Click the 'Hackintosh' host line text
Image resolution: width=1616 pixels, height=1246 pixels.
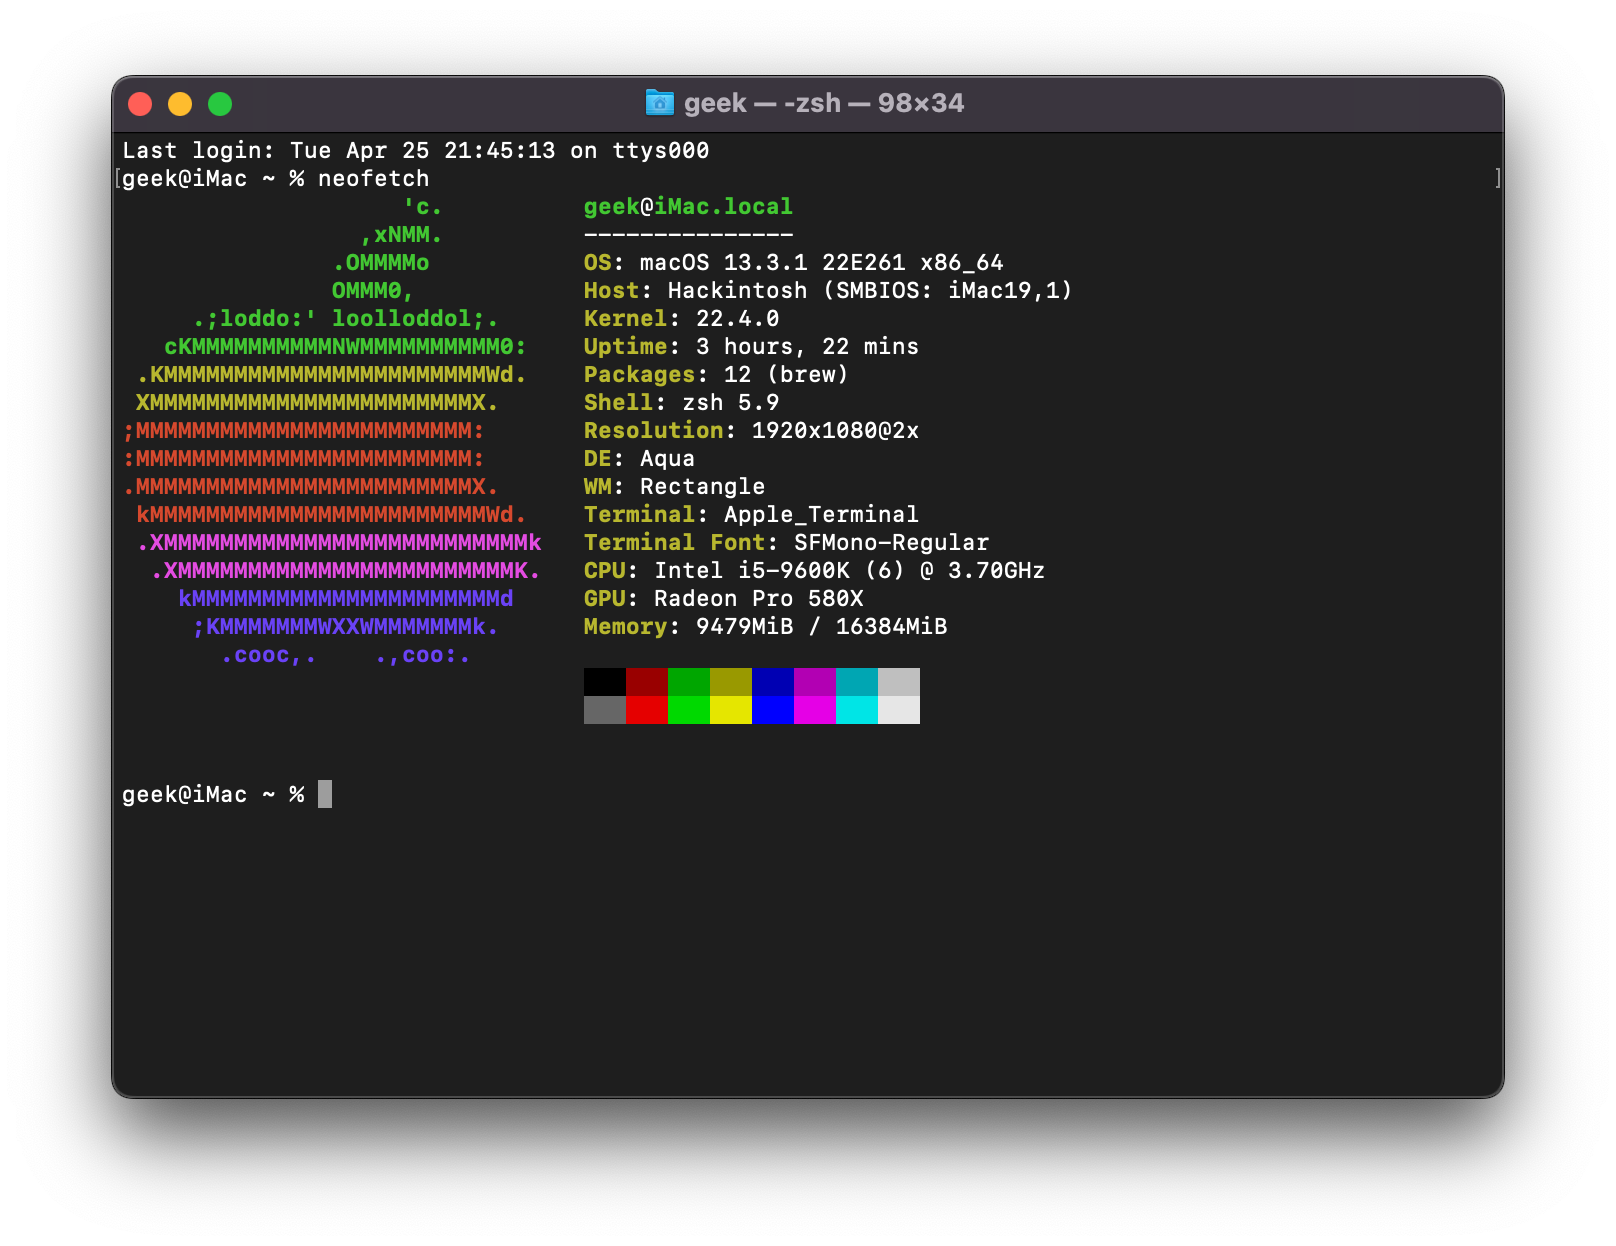pyautogui.click(x=737, y=291)
